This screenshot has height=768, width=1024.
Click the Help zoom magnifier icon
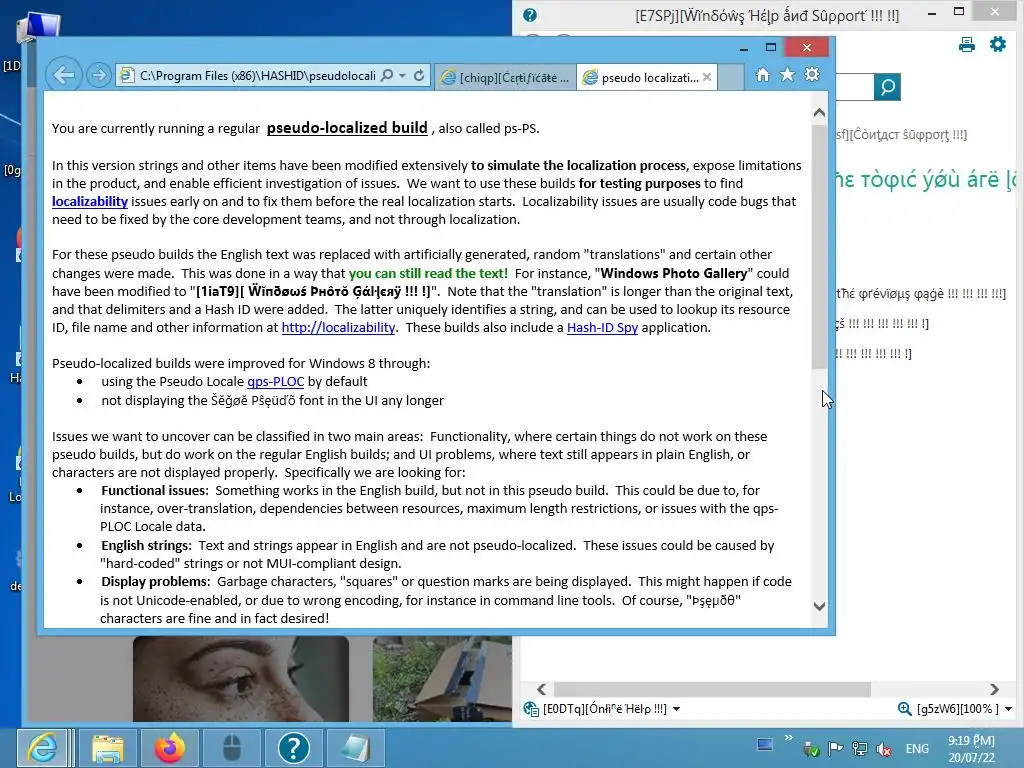[904, 709]
